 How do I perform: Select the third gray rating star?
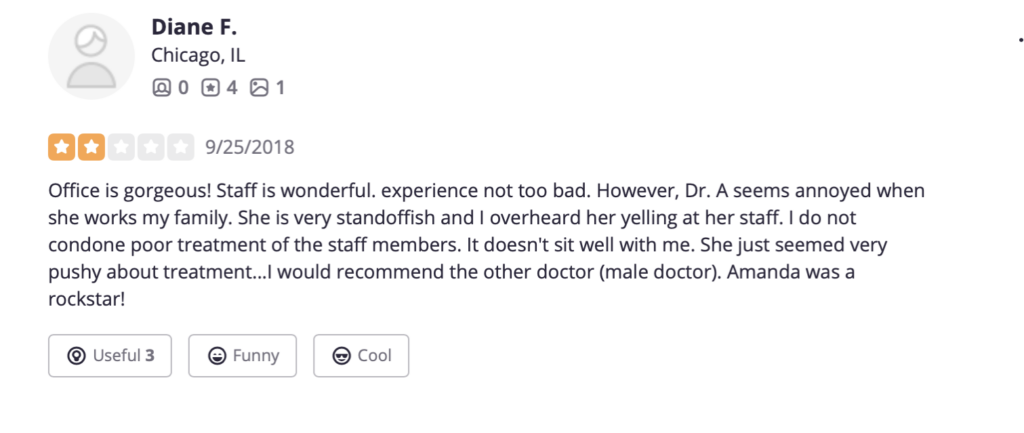(121, 147)
